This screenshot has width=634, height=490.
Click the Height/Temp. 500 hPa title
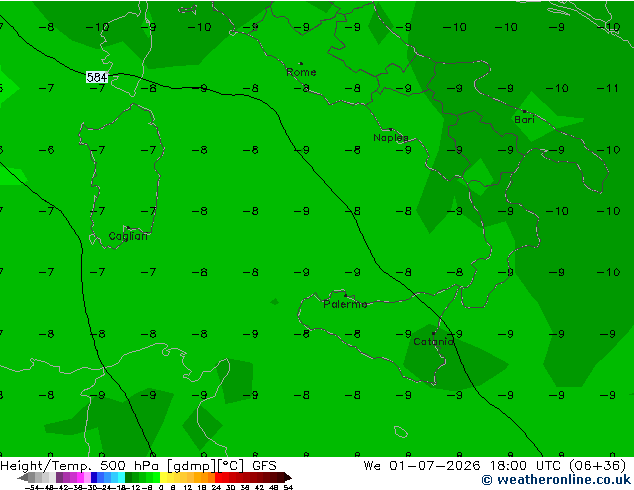[x=80, y=466]
